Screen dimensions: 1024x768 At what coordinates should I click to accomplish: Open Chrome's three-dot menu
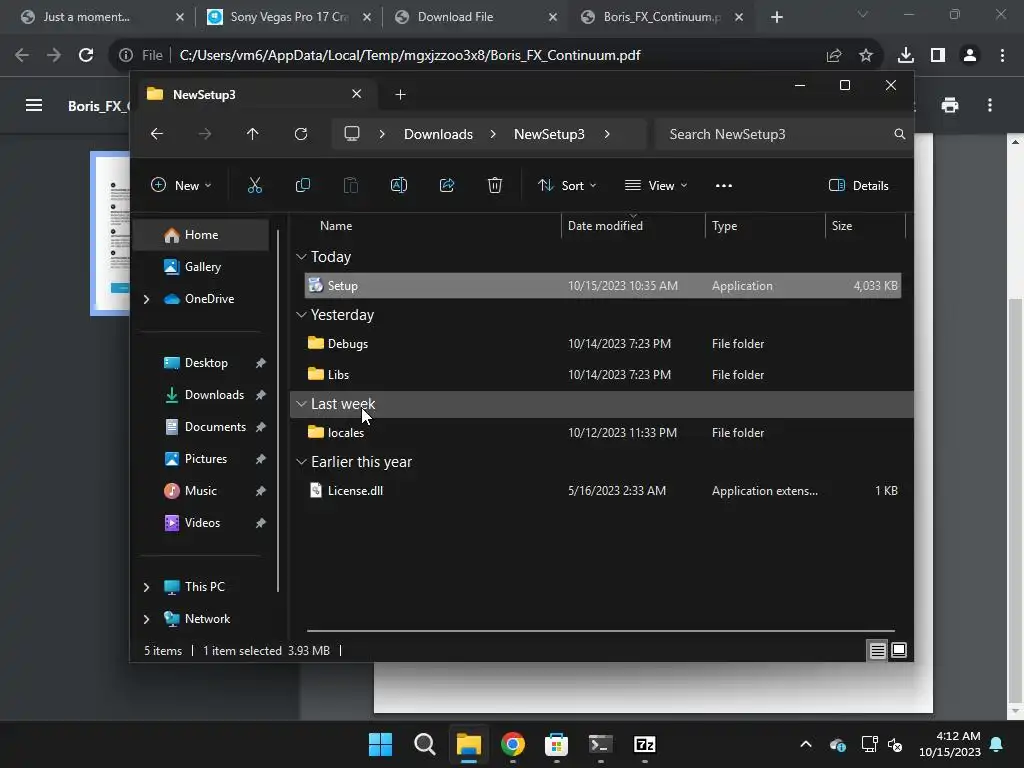click(x=1002, y=56)
